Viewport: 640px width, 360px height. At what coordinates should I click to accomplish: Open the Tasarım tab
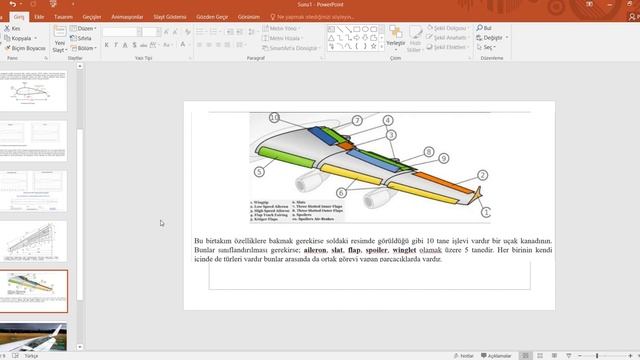pyautogui.click(x=63, y=17)
